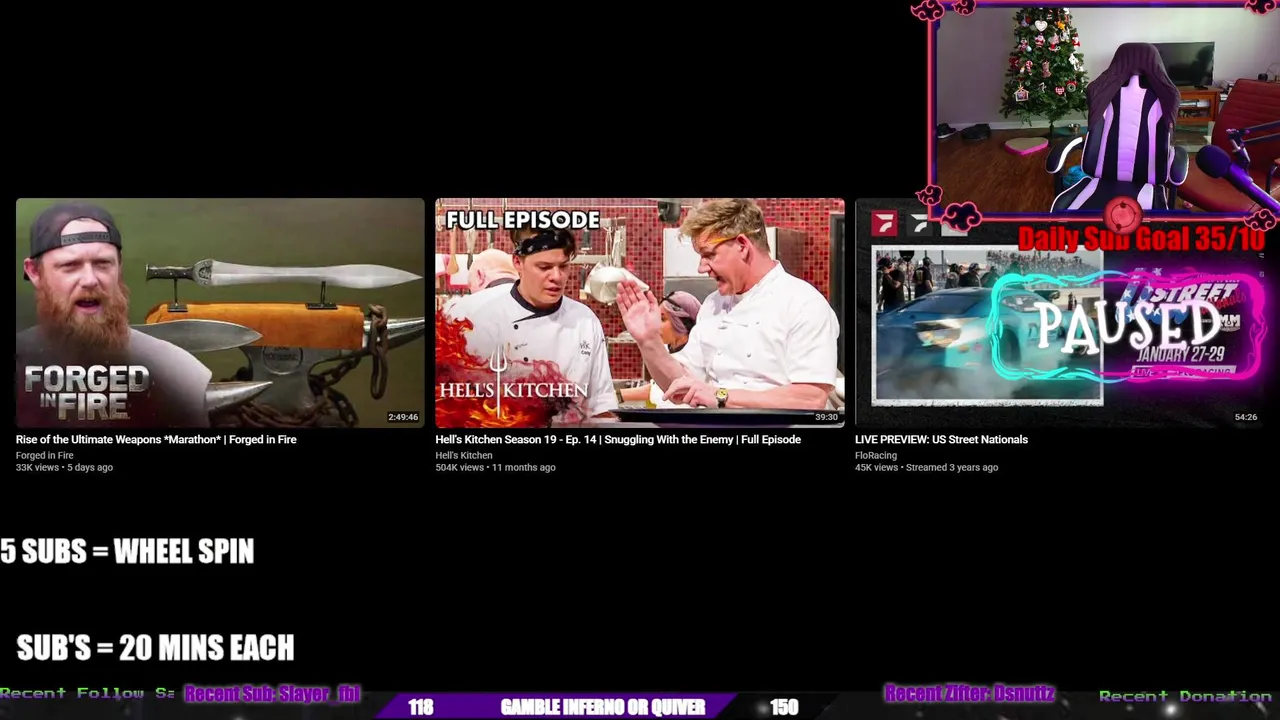
Task: Click the 54:26 duration badge
Action: pos(1246,417)
